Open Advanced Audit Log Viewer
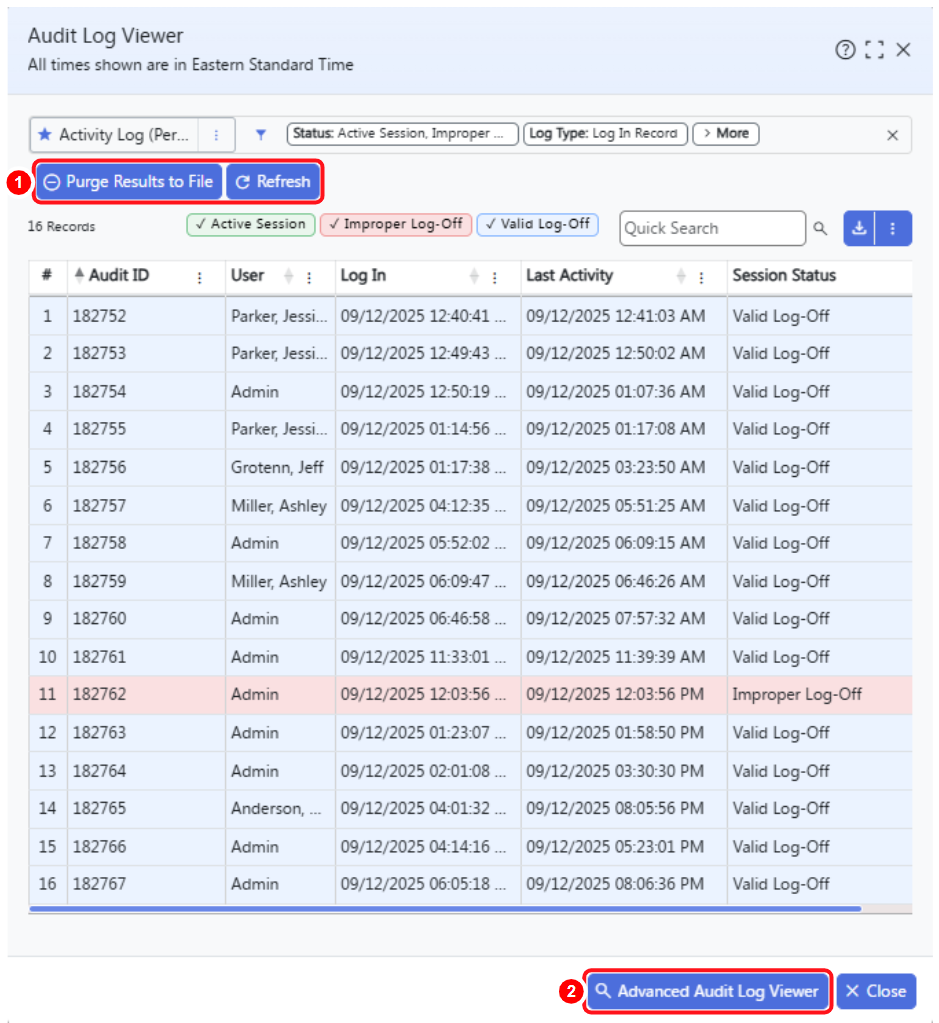Screen dimensions: 939x1023 click(x=707, y=991)
